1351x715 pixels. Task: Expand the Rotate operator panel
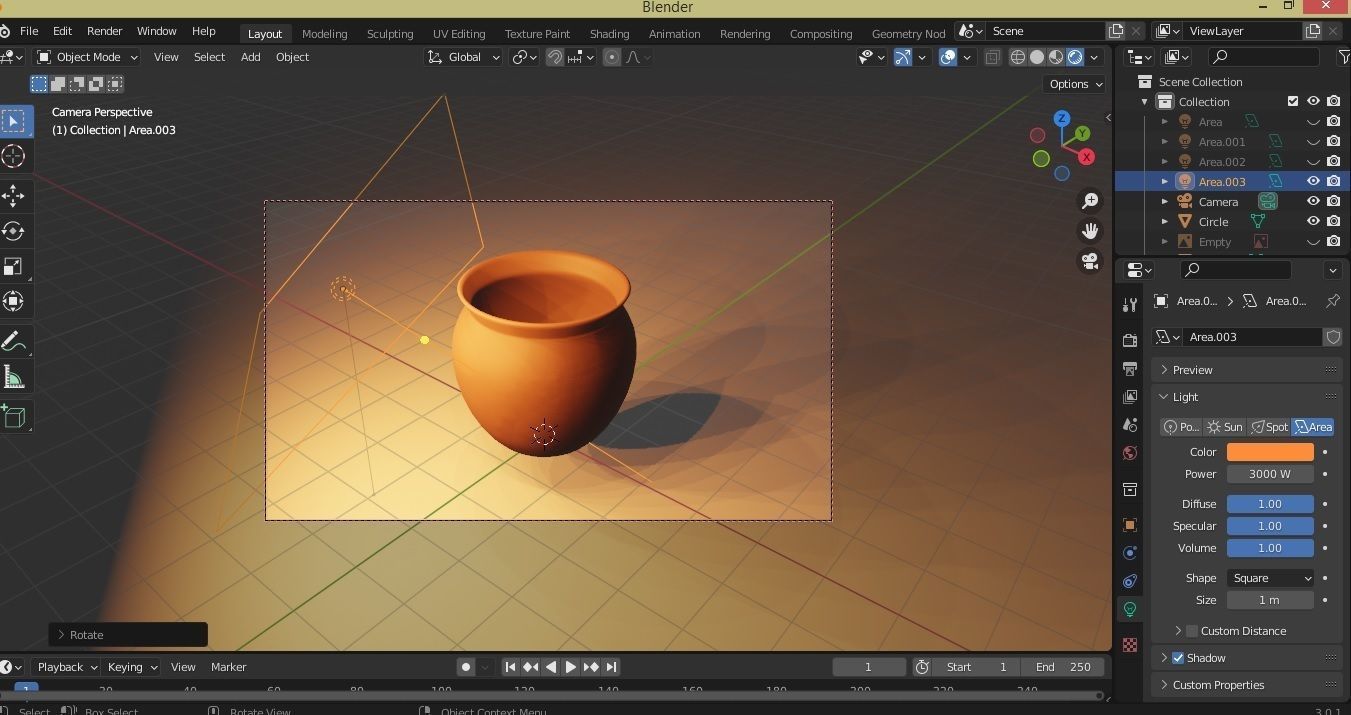tap(128, 635)
